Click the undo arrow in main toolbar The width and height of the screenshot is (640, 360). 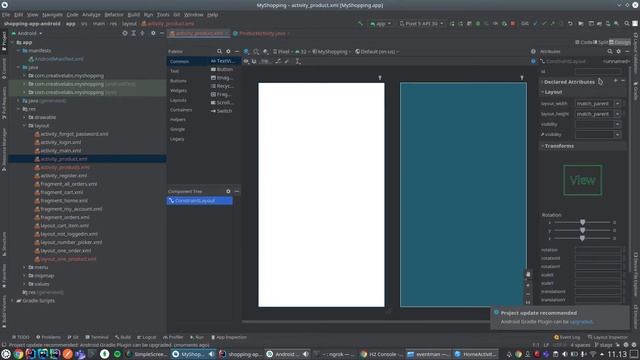570,24
